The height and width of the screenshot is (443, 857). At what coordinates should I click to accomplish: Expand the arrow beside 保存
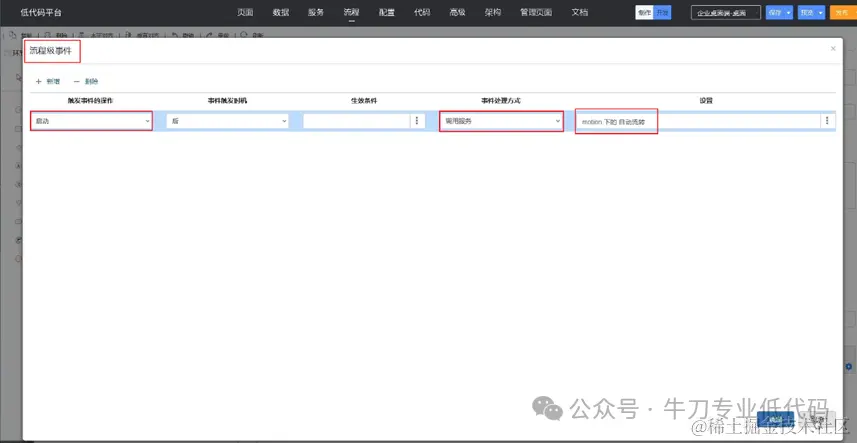tap(789, 13)
